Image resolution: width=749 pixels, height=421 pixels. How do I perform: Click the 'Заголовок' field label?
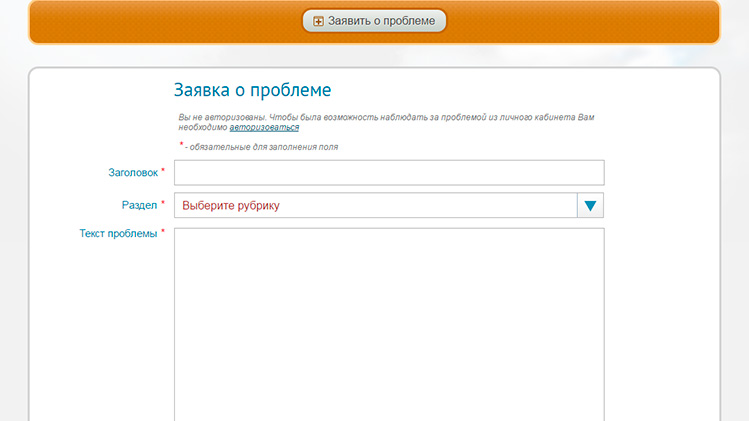tap(133, 173)
